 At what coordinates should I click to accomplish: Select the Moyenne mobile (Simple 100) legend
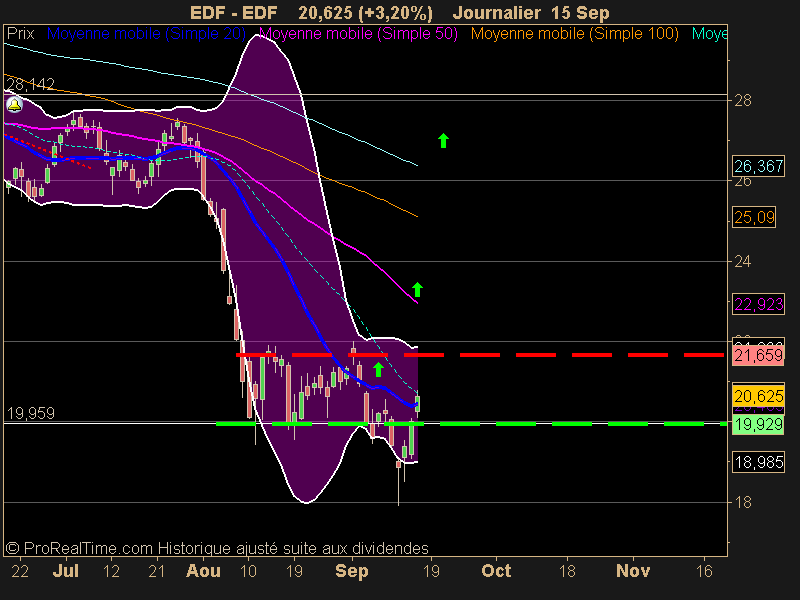click(574, 34)
